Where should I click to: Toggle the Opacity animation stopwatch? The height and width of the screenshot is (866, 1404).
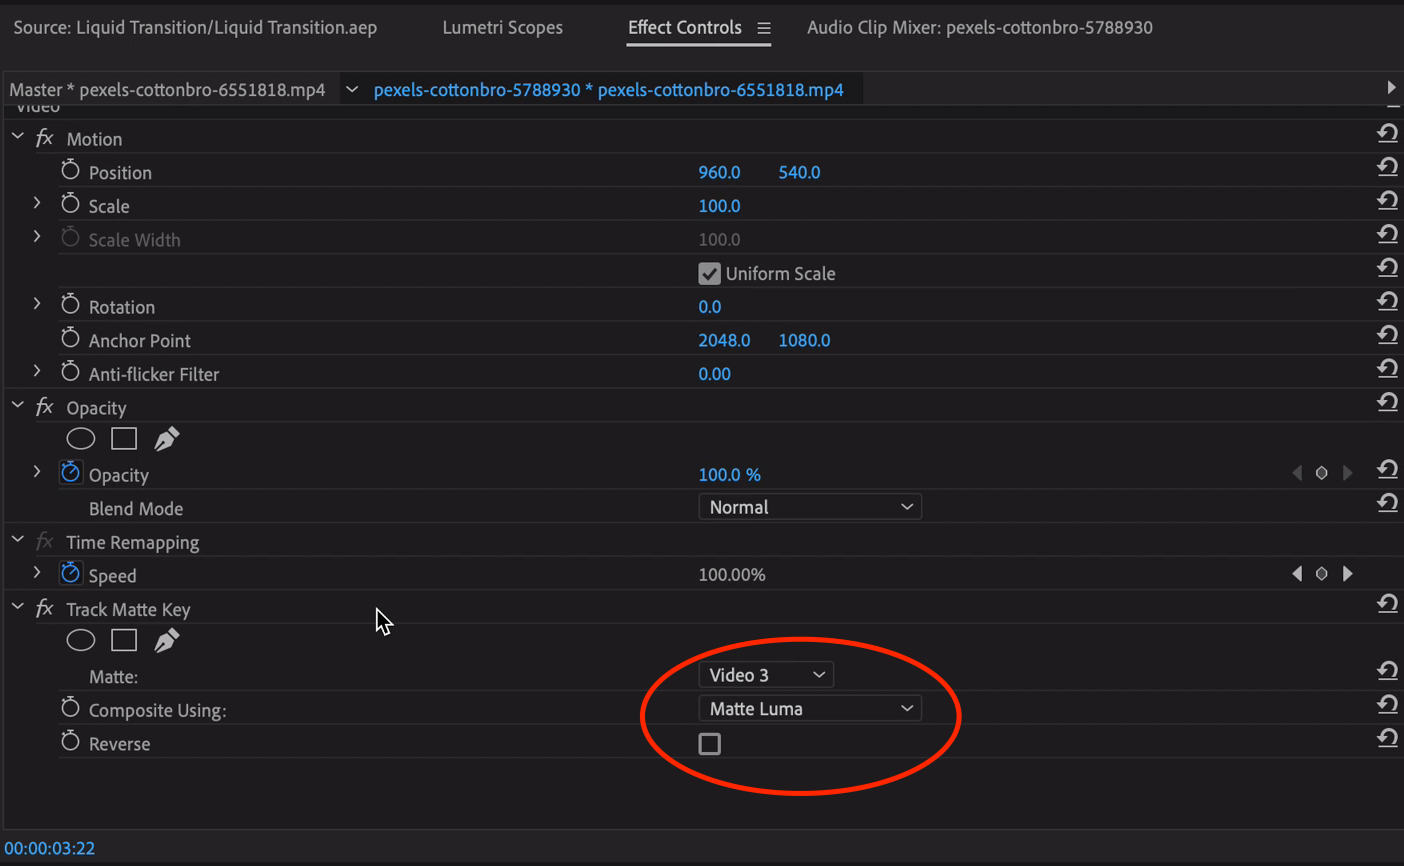70,473
